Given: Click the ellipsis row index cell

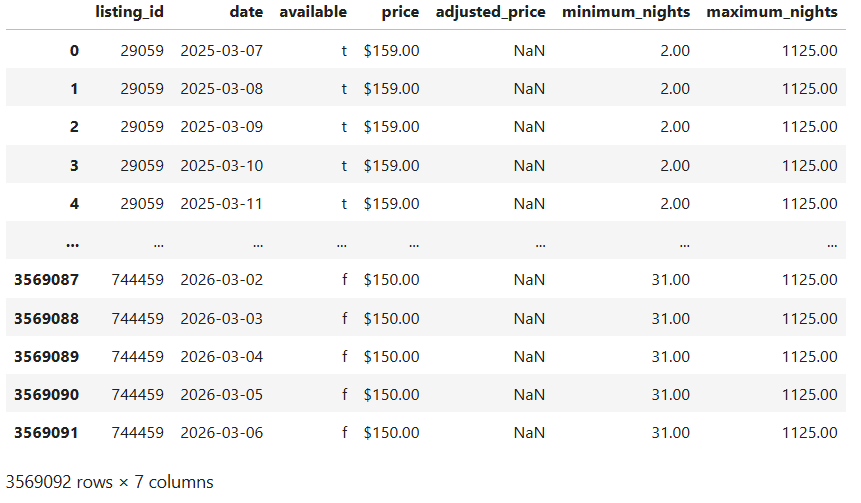Looking at the screenshot, I should (x=72, y=242).
